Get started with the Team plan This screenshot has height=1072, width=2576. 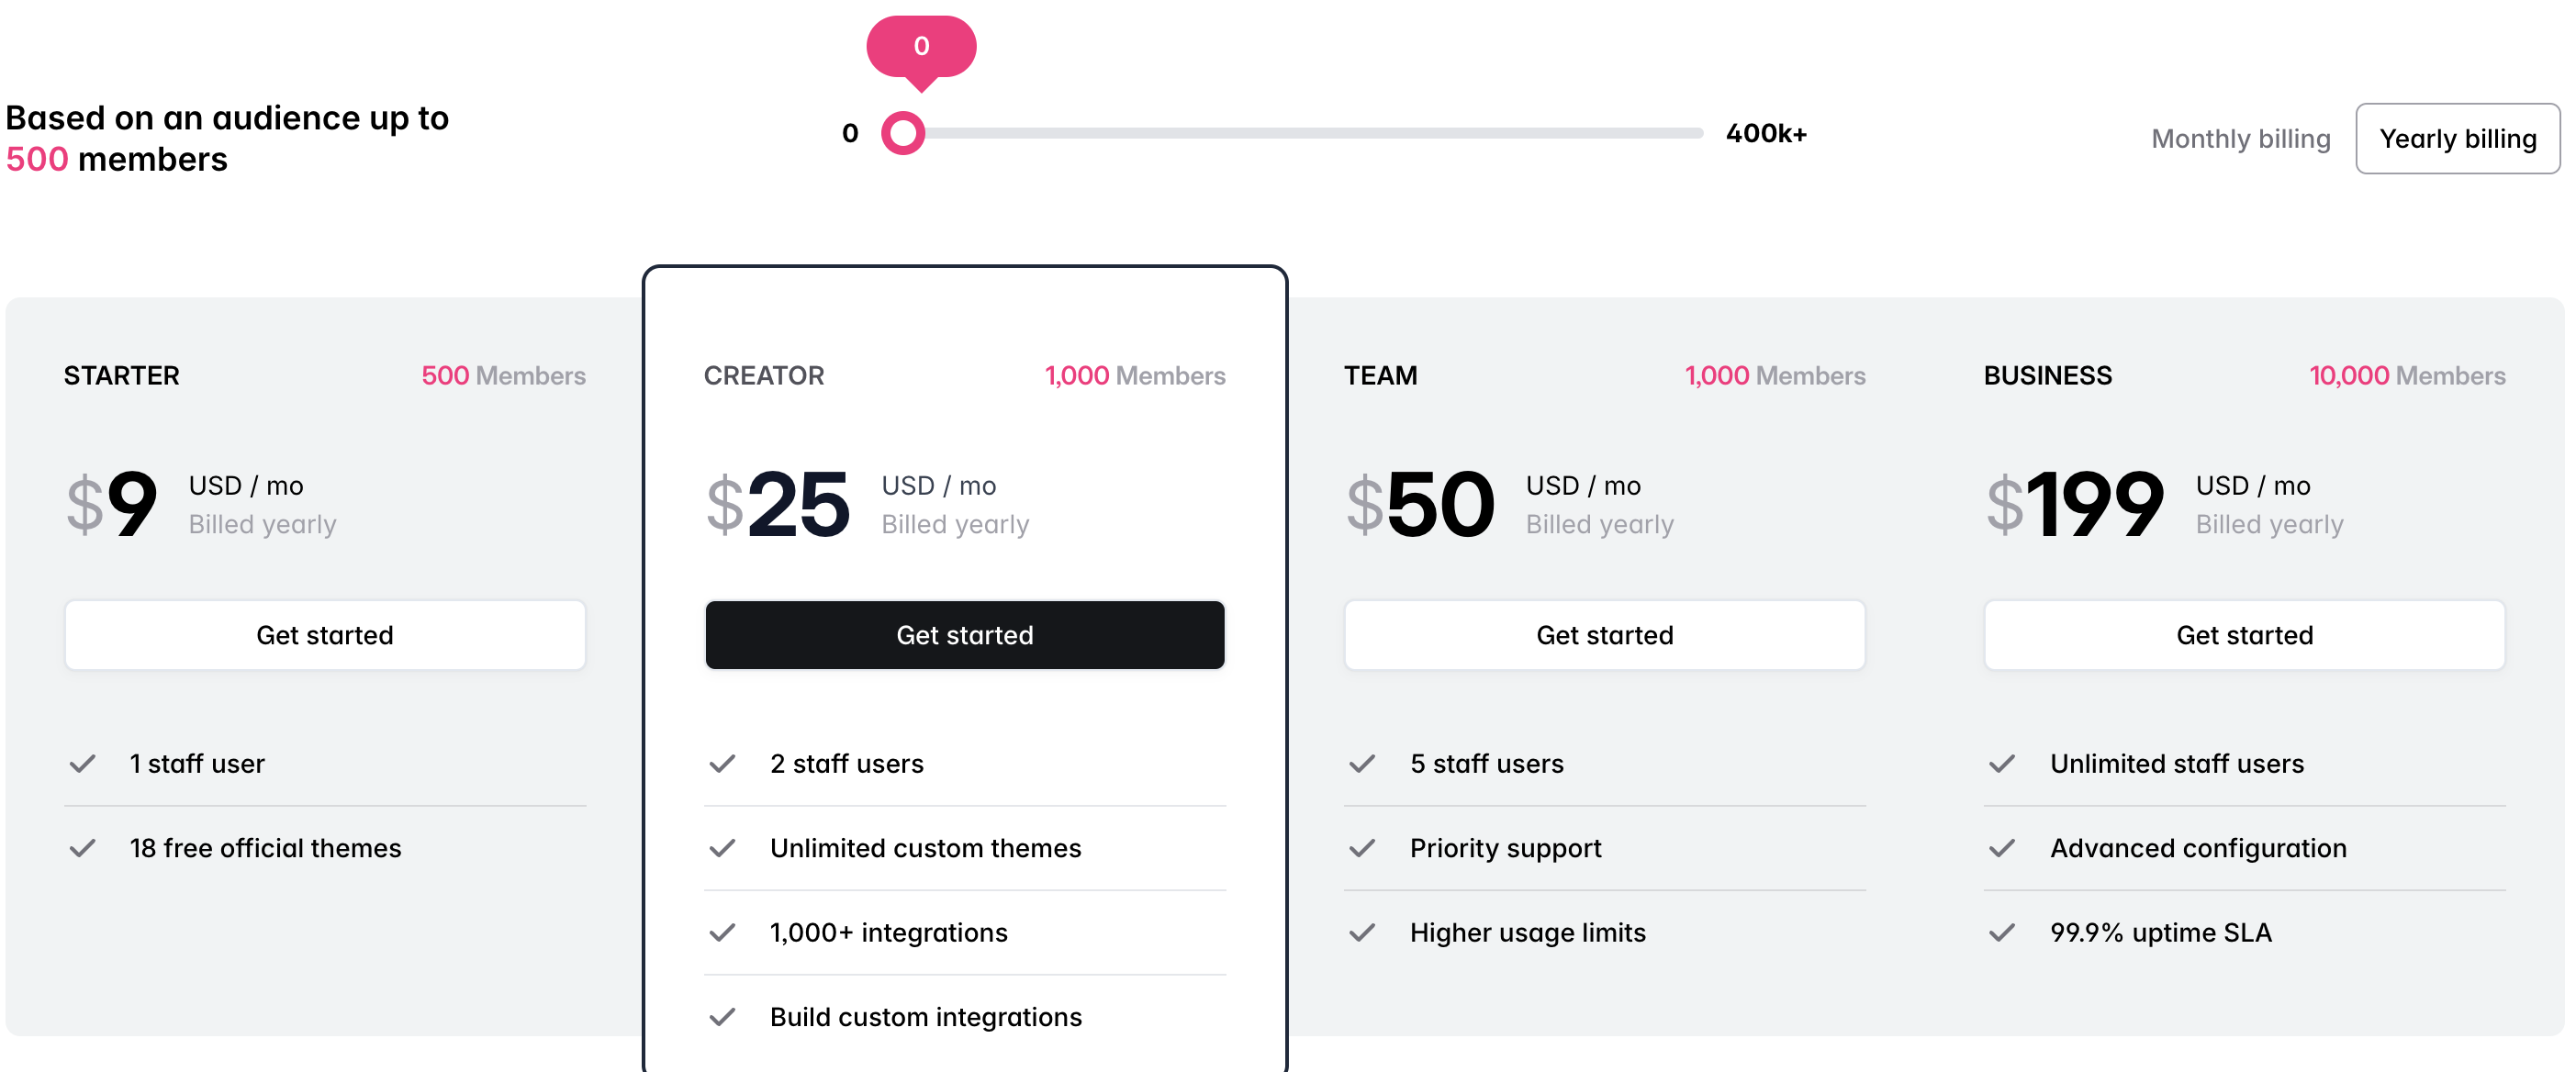click(1604, 635)
